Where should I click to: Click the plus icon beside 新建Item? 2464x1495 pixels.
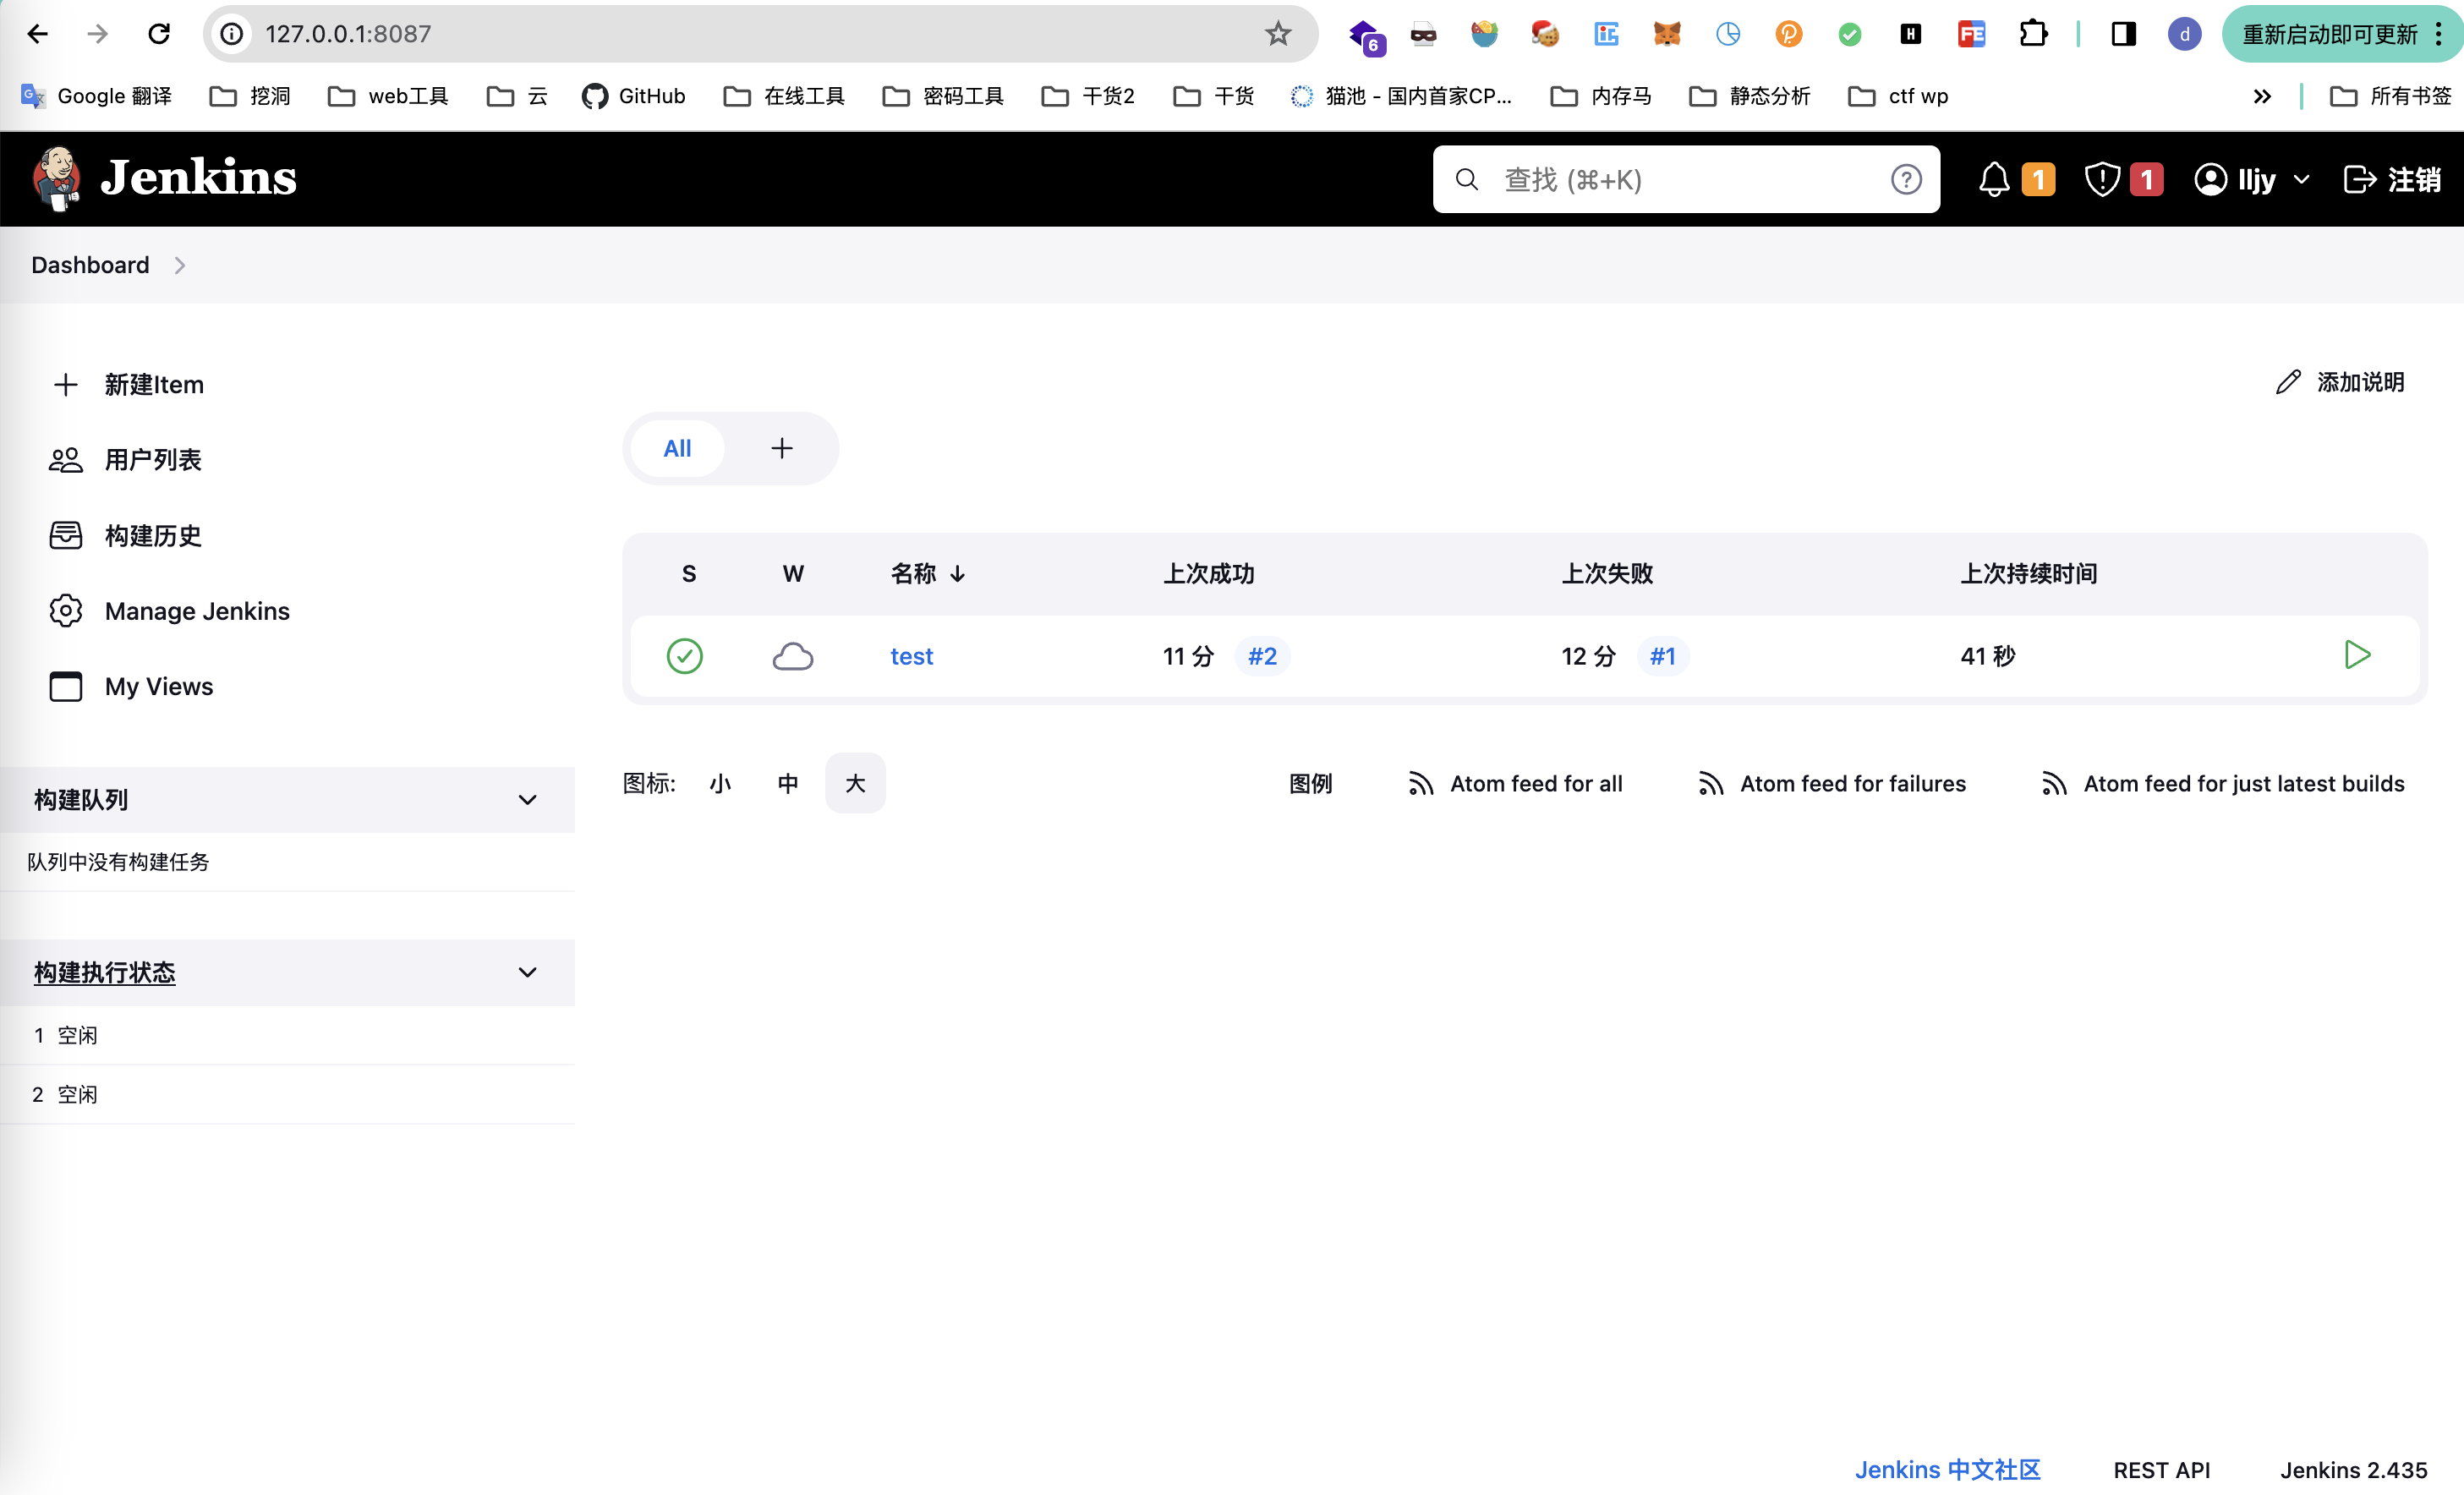coord(66,385)
